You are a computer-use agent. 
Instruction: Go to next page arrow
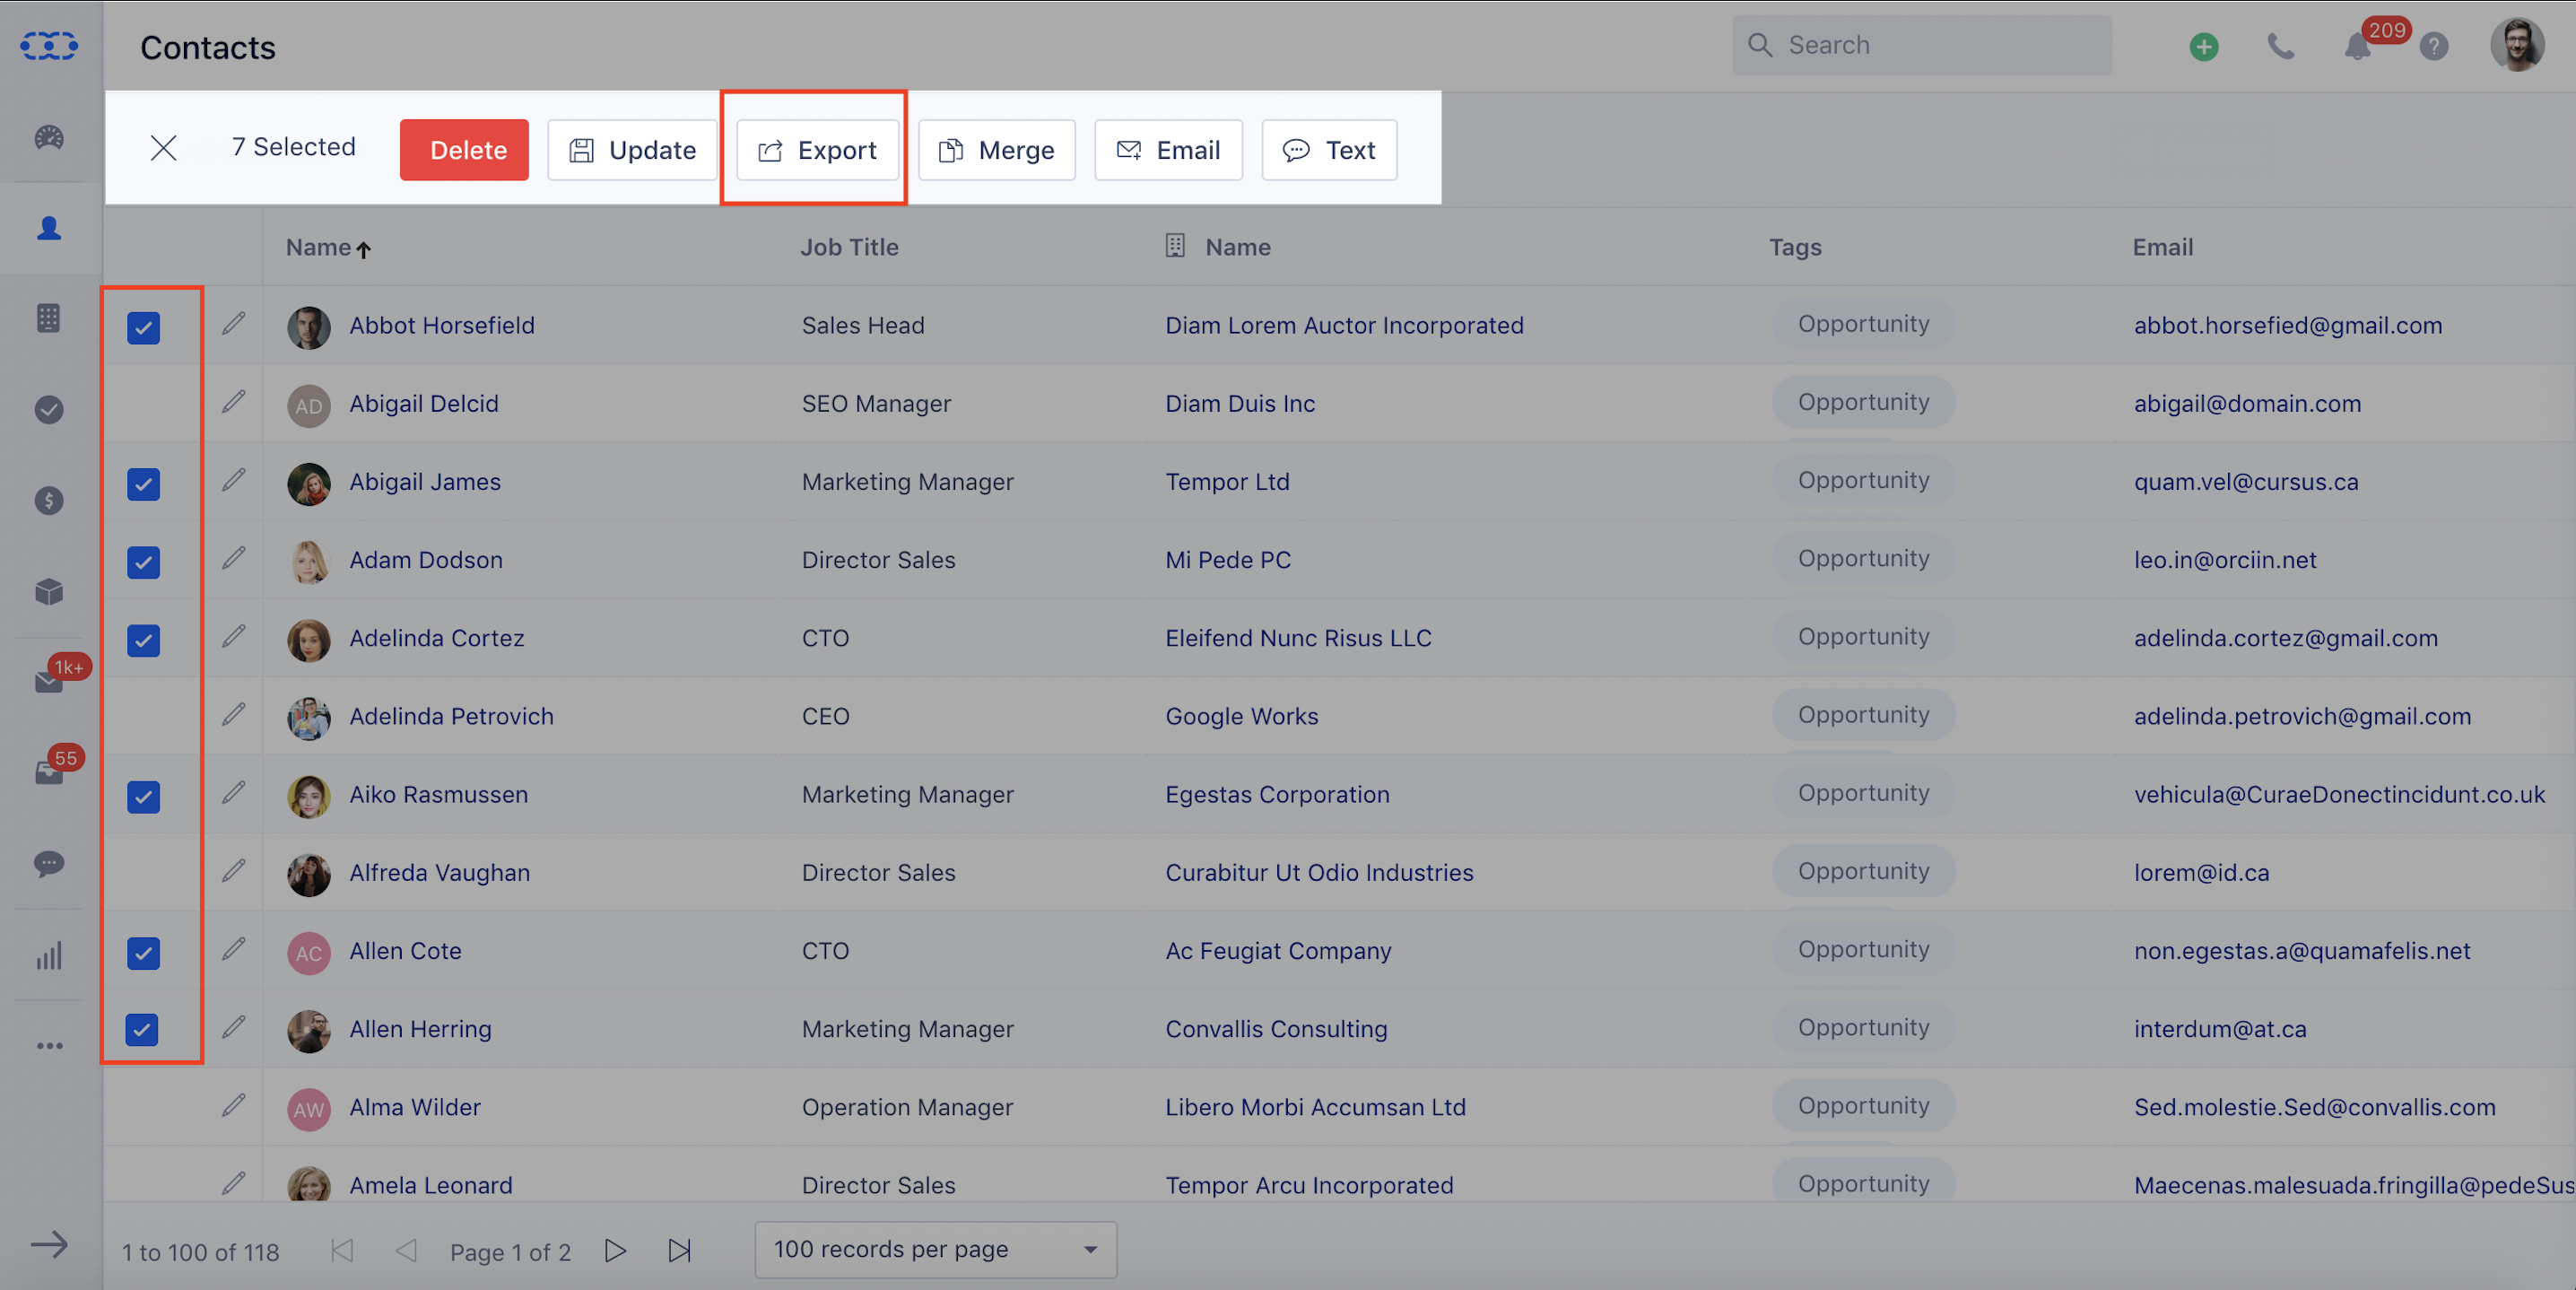(x=615, y=1250)
